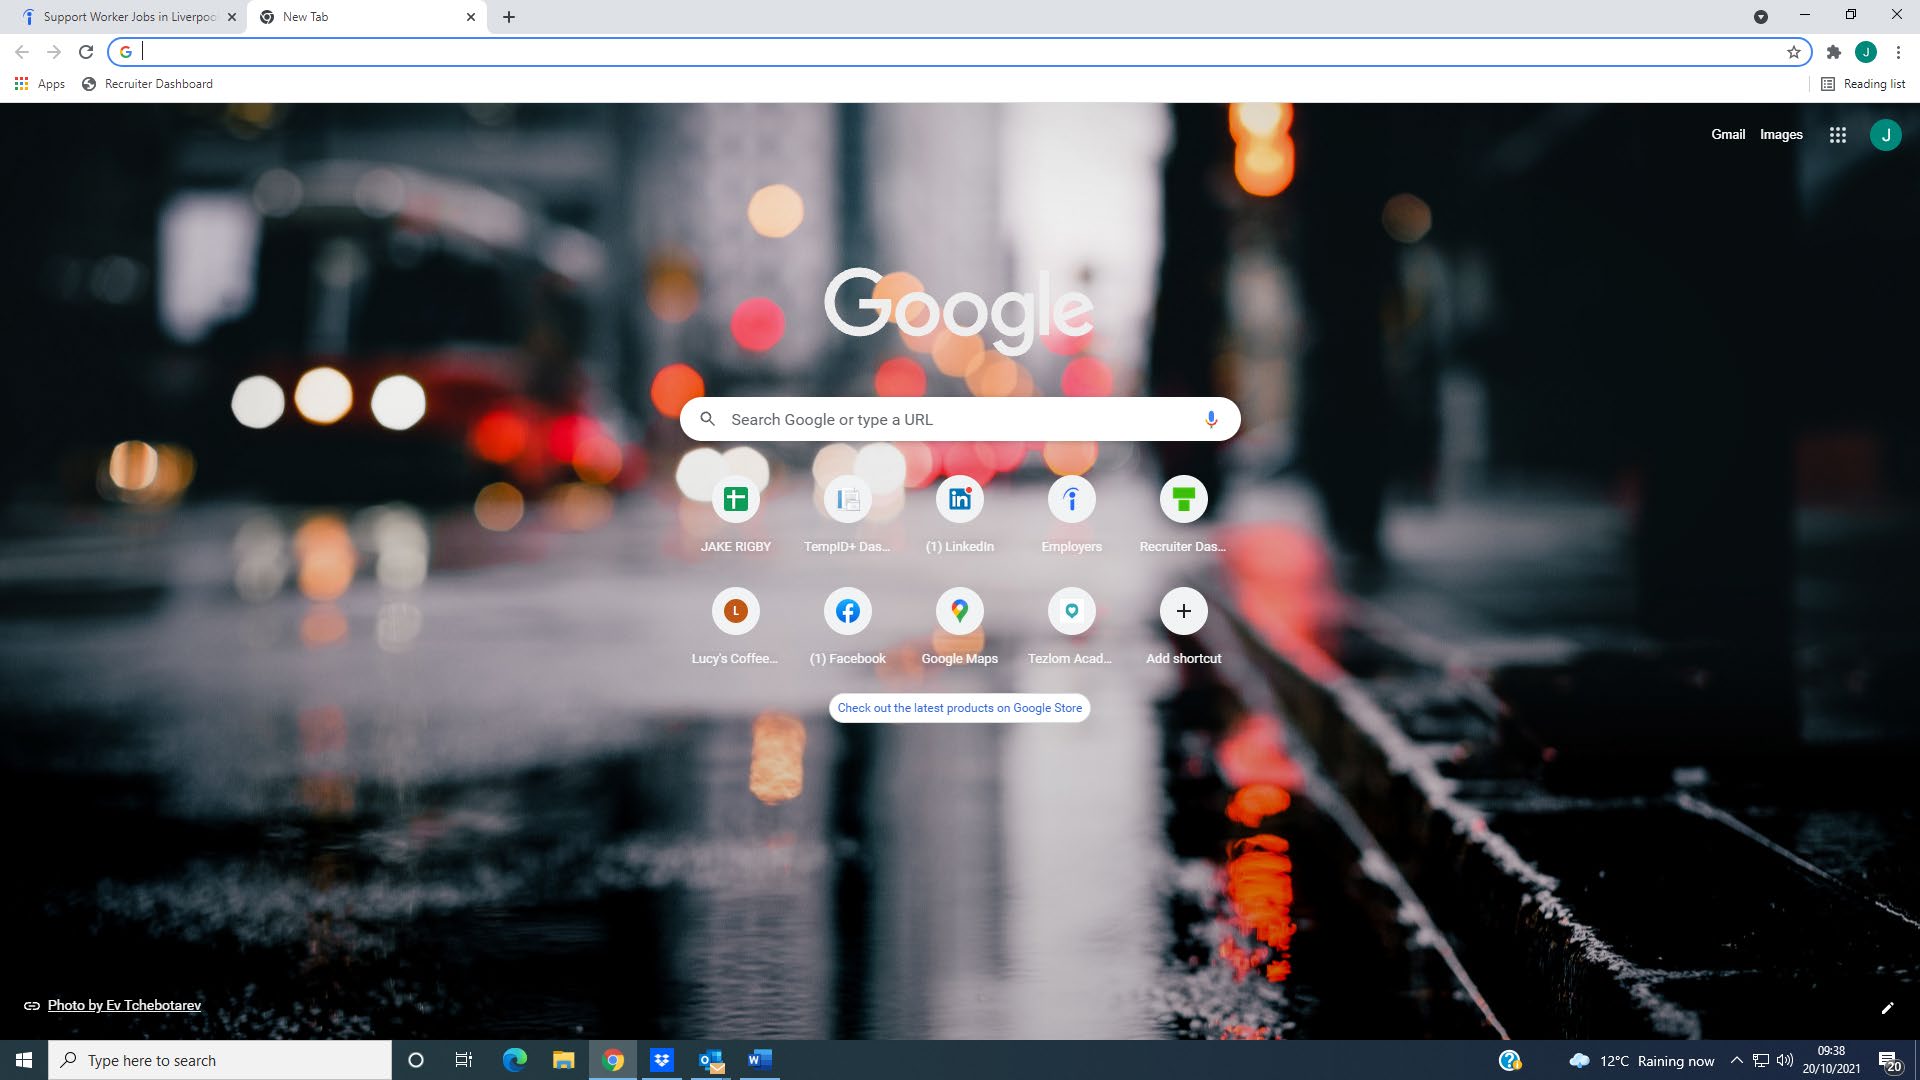Switch to Support Worker Jobs tab
Image resolution: width=1920 pixels, height=1080 pixels.
click(x=128, y=17)
